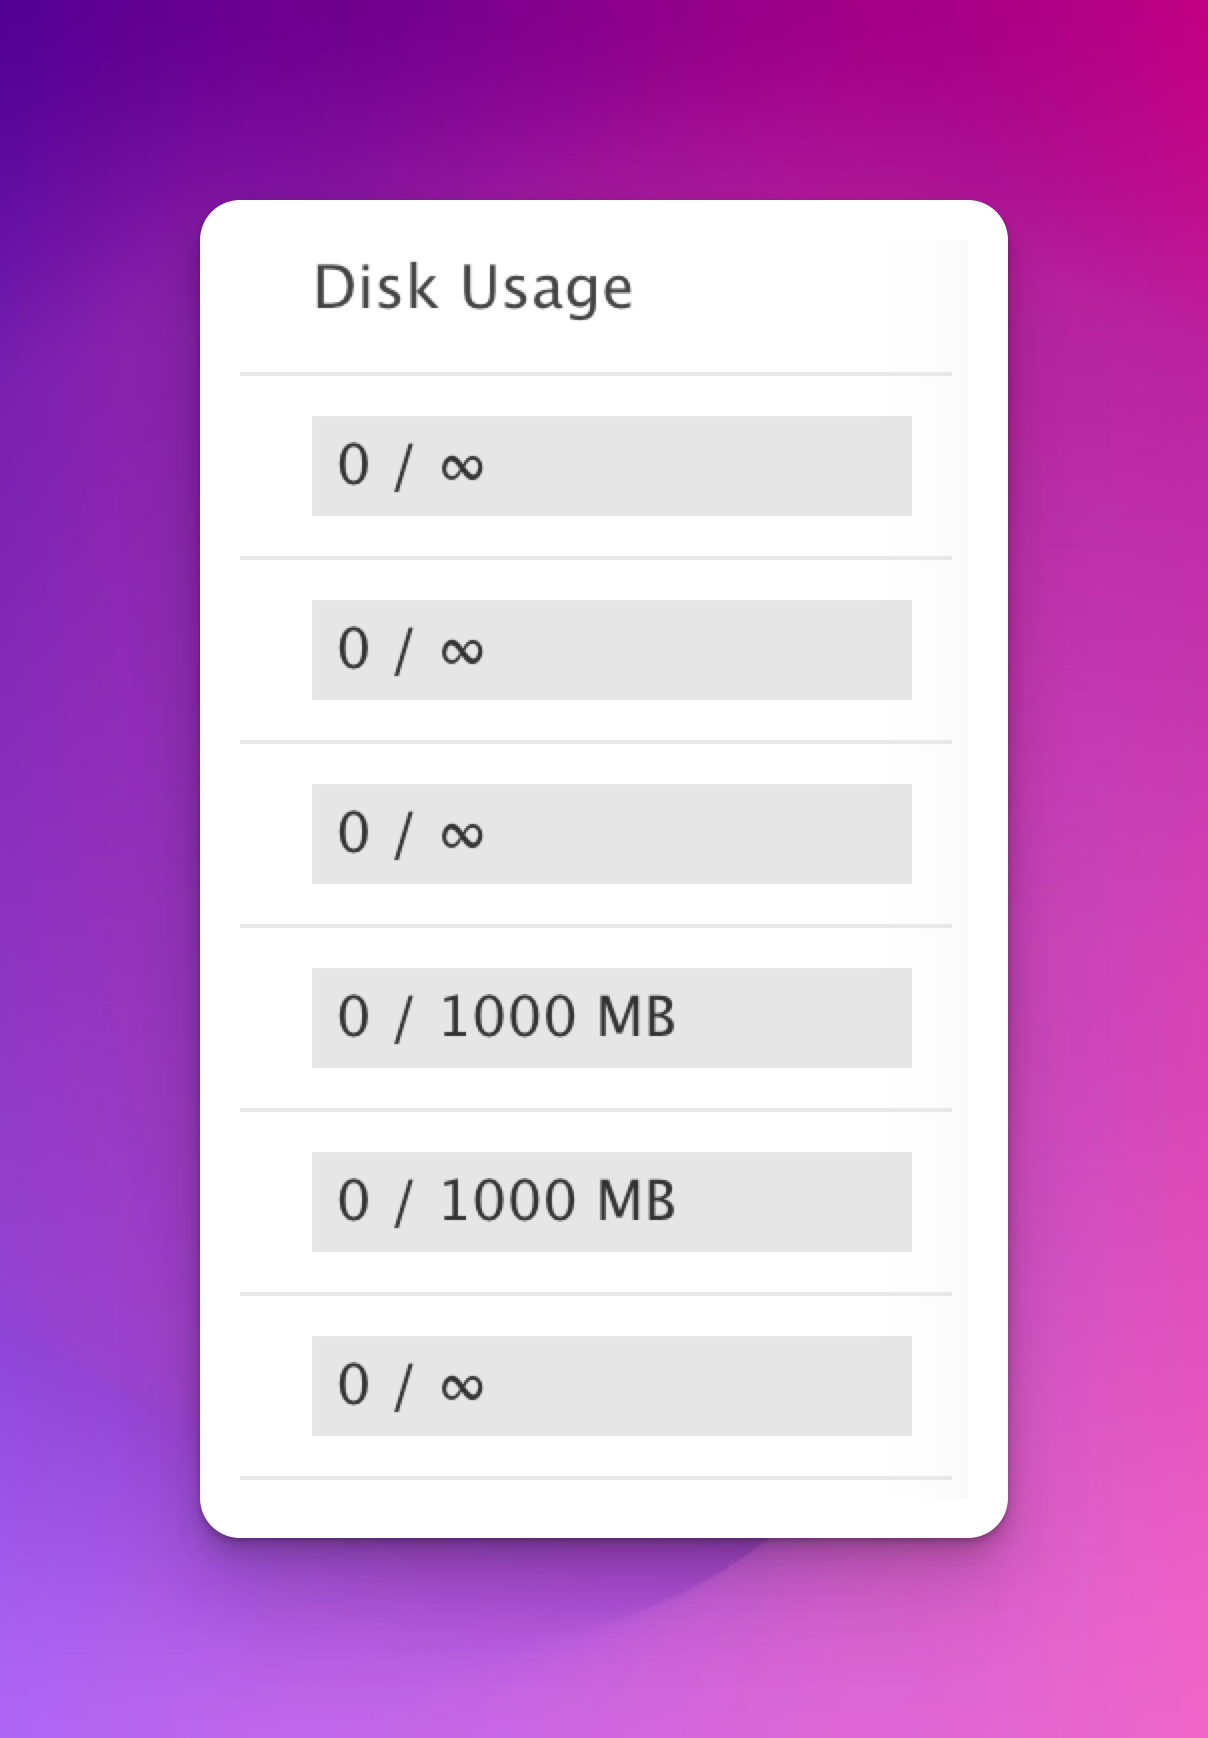The width and height of the screenshot is (1208, 1738).
Task: Click the "1000 MB" text in fourth row
Action: [x=557, y=1017]
